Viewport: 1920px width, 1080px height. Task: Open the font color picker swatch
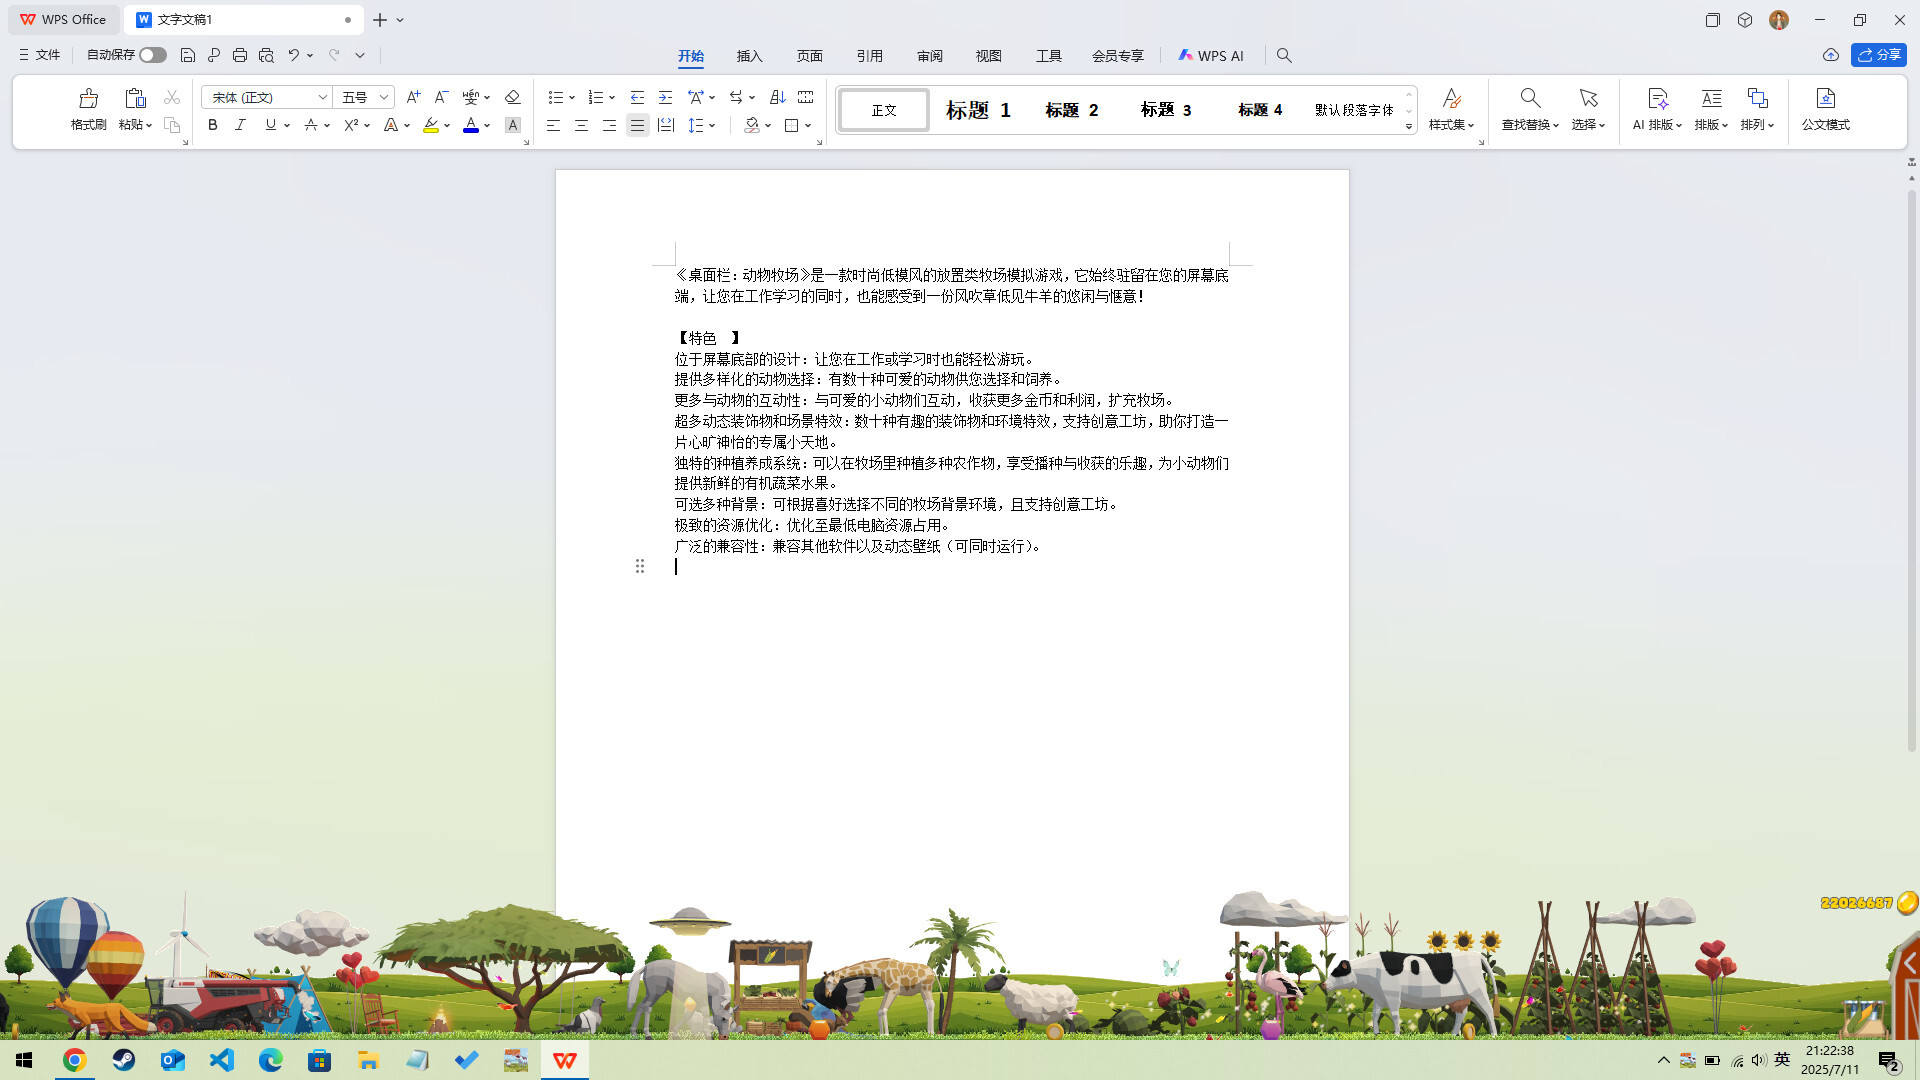pyautogui.click(x=471, y=125)
